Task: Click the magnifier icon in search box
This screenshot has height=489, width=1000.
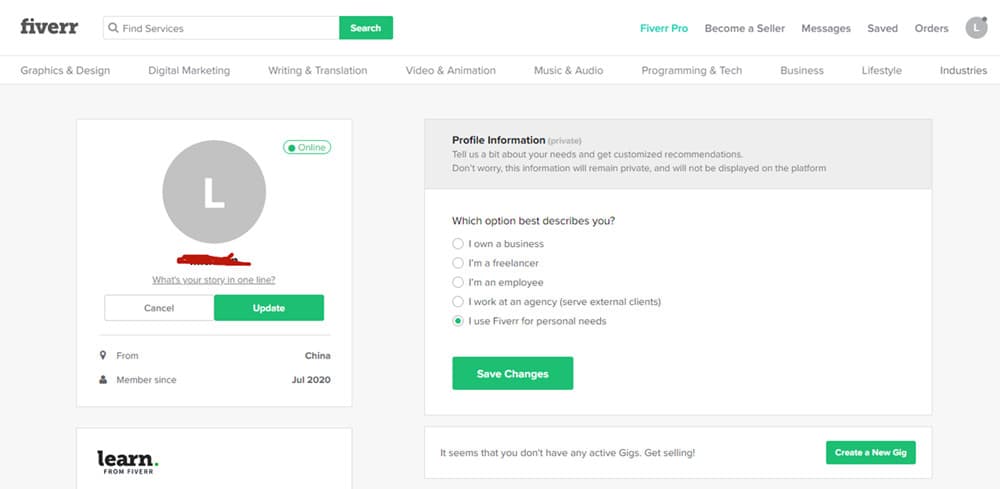Action: (x=113, y=28)
